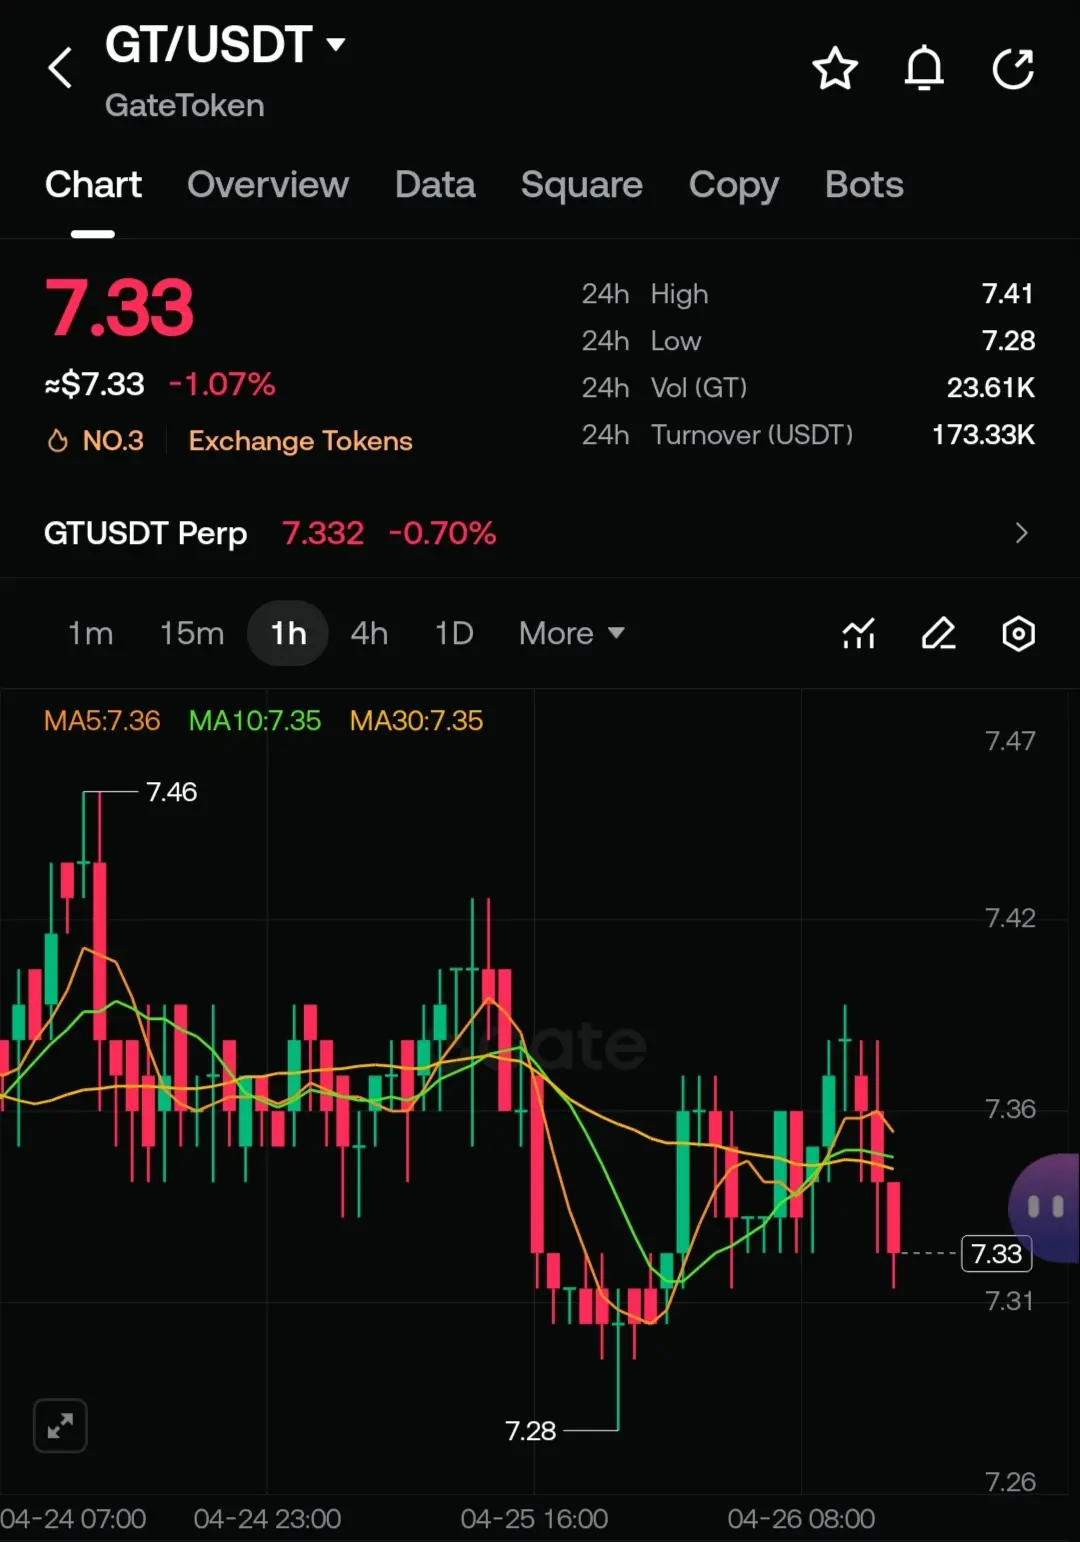The width and height of the screenshot is (1080, 1542).
Task: Go to the Copy tab
Action: coord(734,185)
